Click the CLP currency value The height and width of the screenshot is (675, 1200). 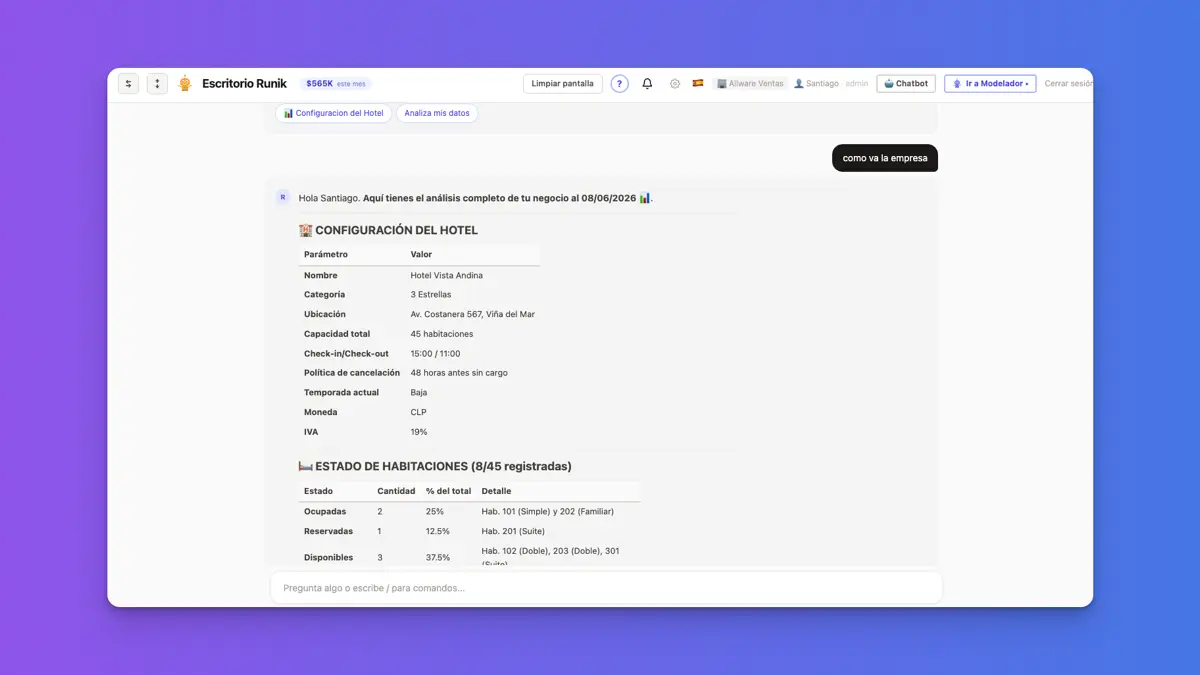(419, 412)
